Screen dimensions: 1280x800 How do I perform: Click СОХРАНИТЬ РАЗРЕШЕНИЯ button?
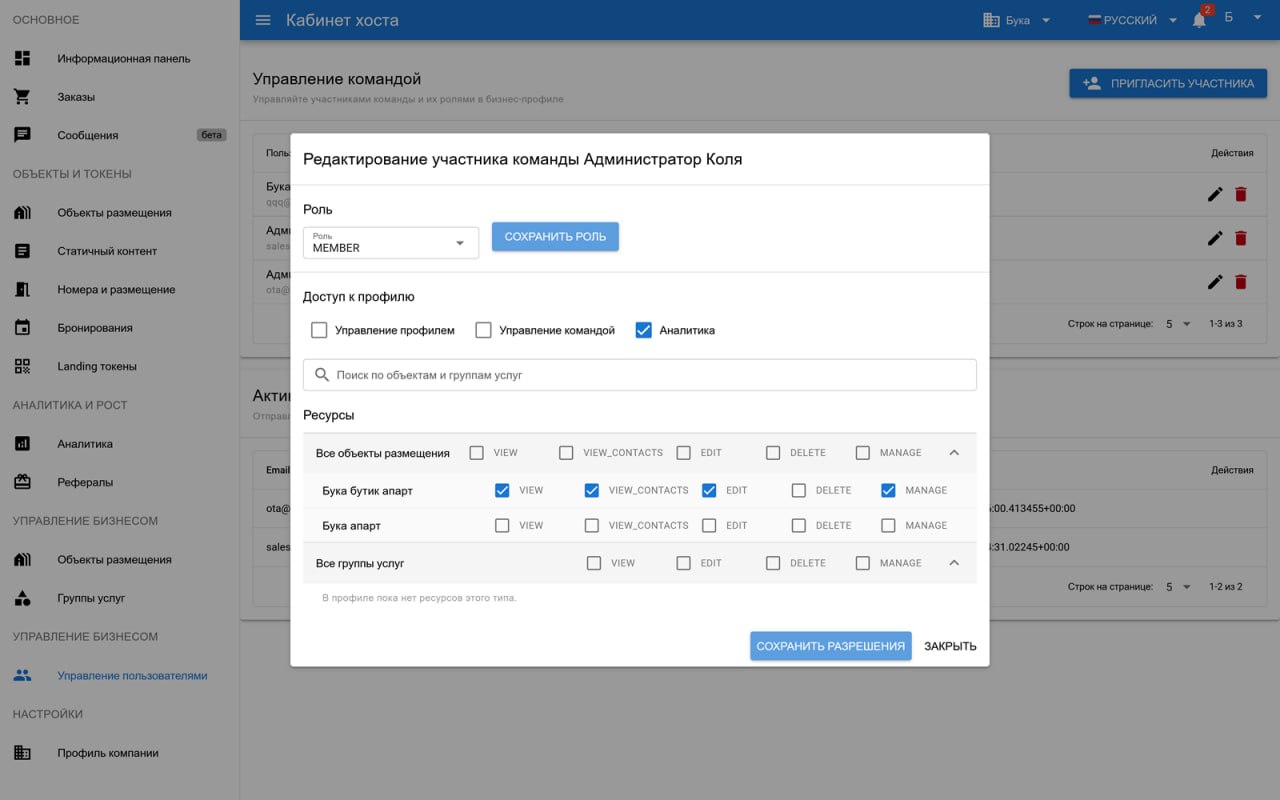830,646
